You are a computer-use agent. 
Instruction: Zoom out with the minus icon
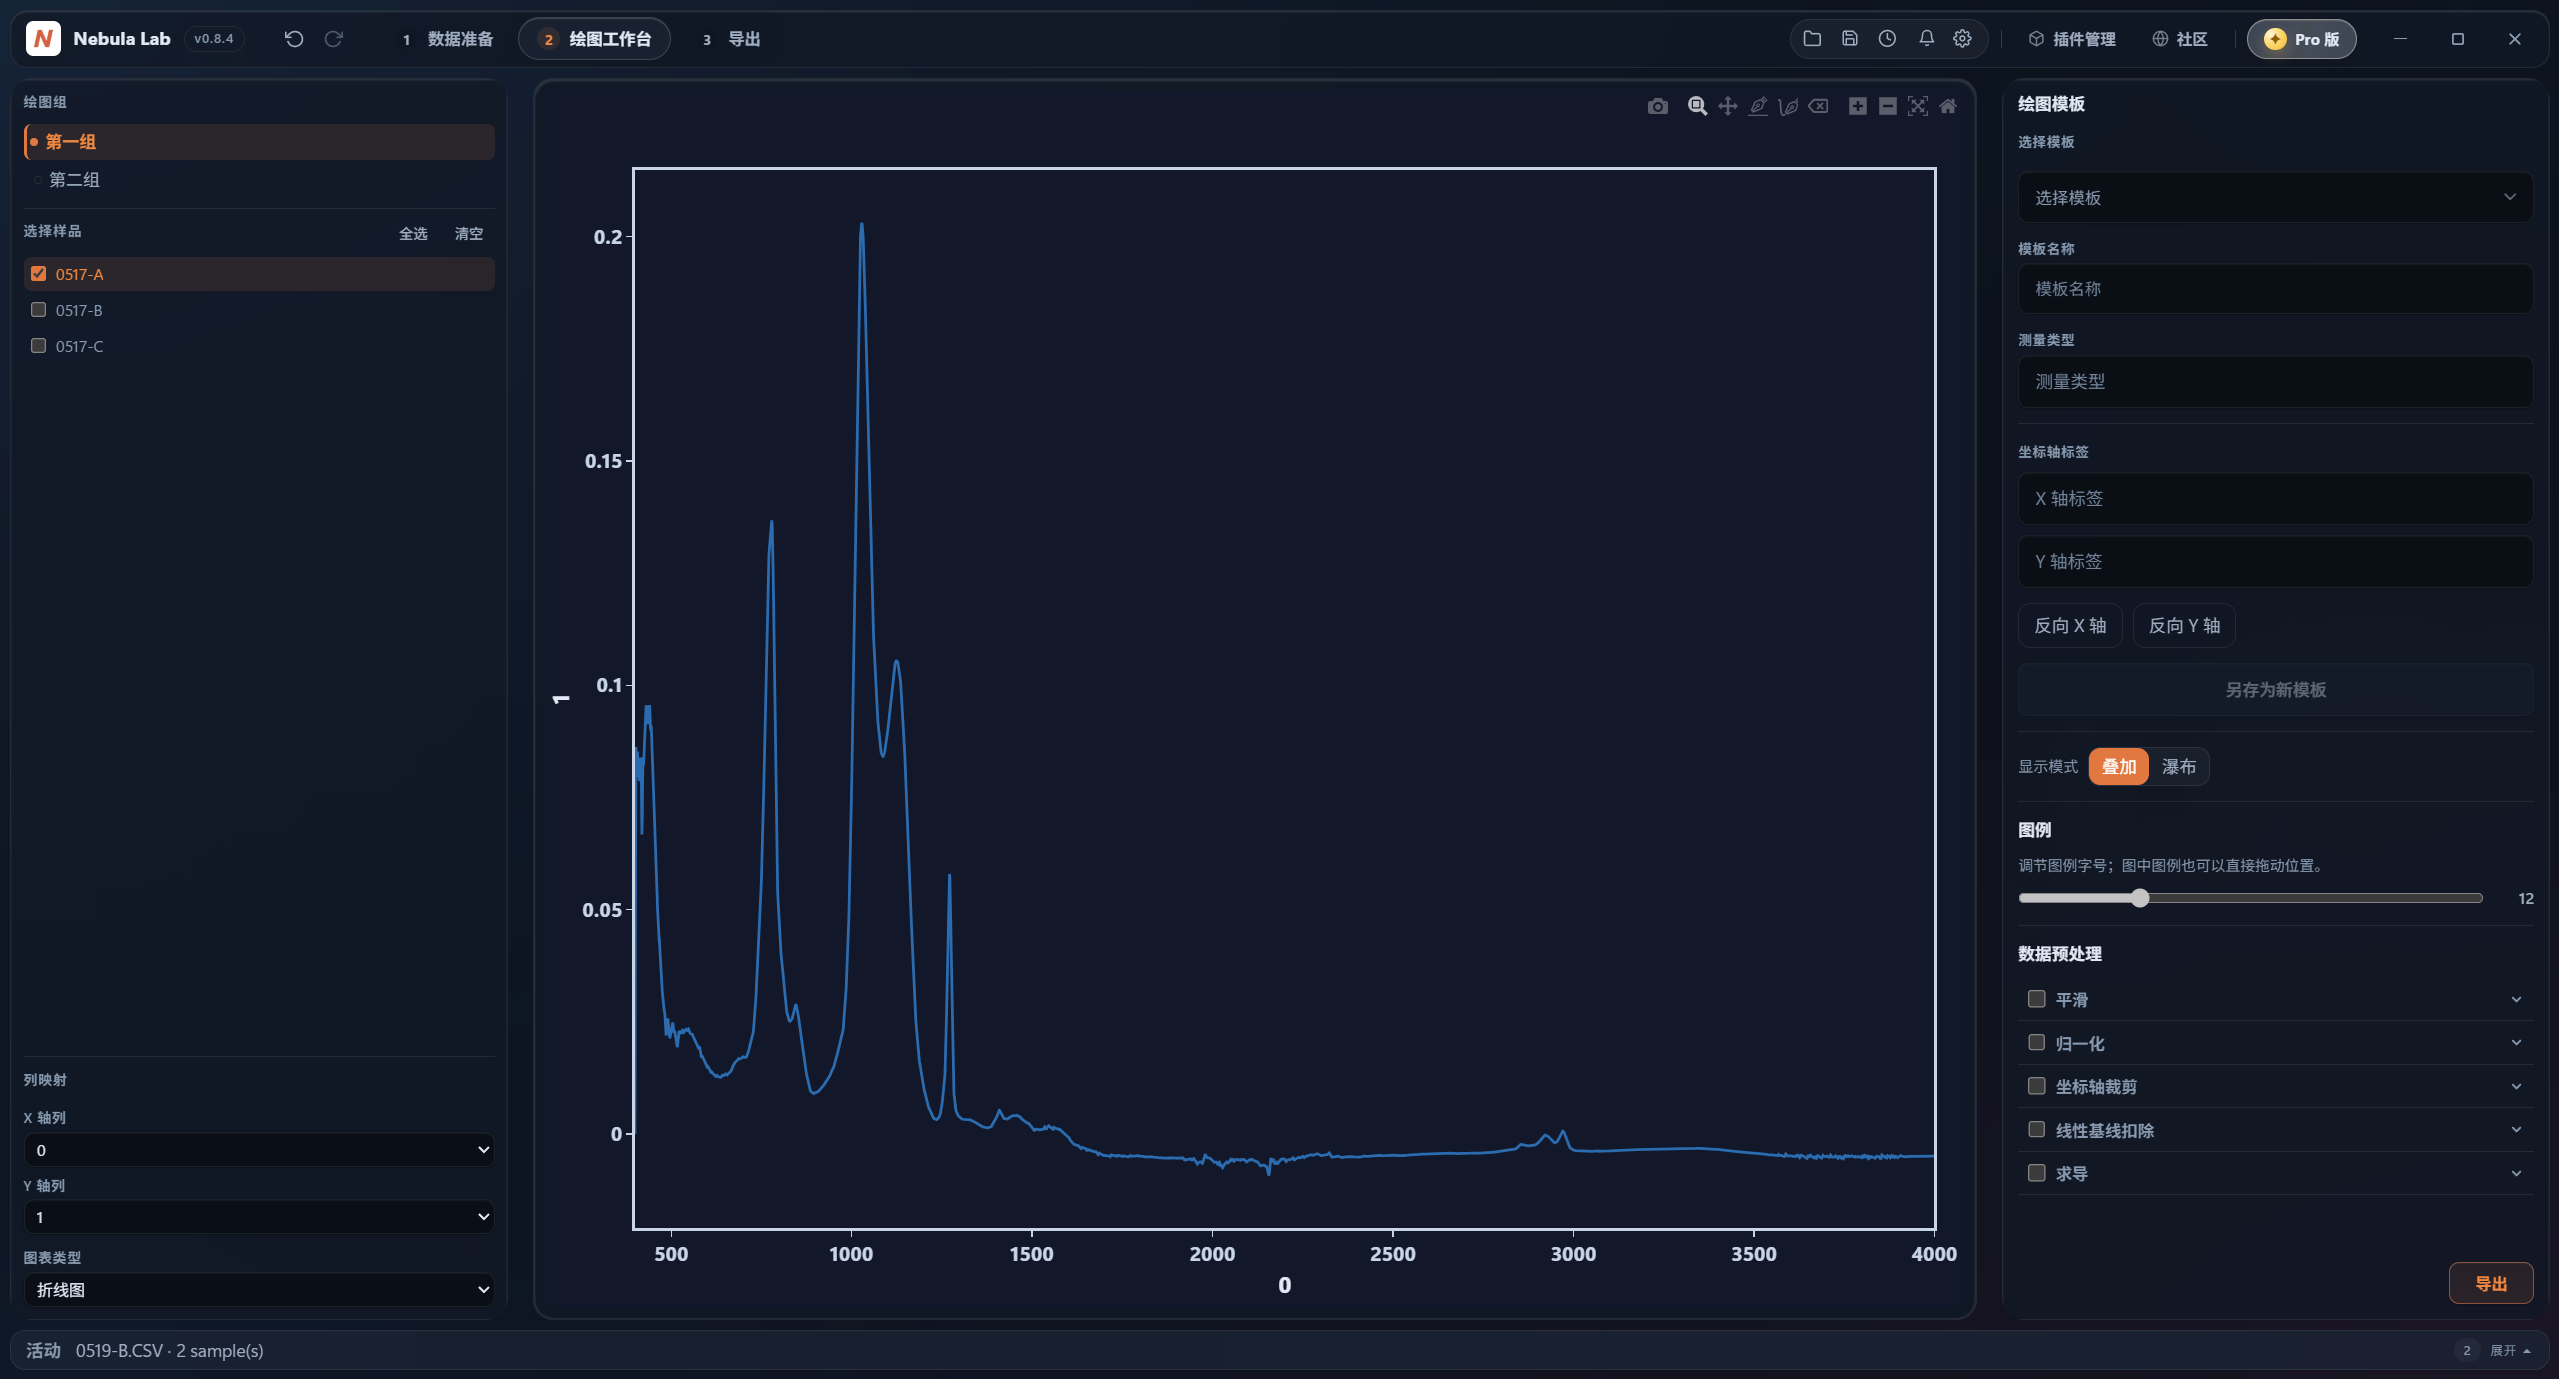[1887, 106]
